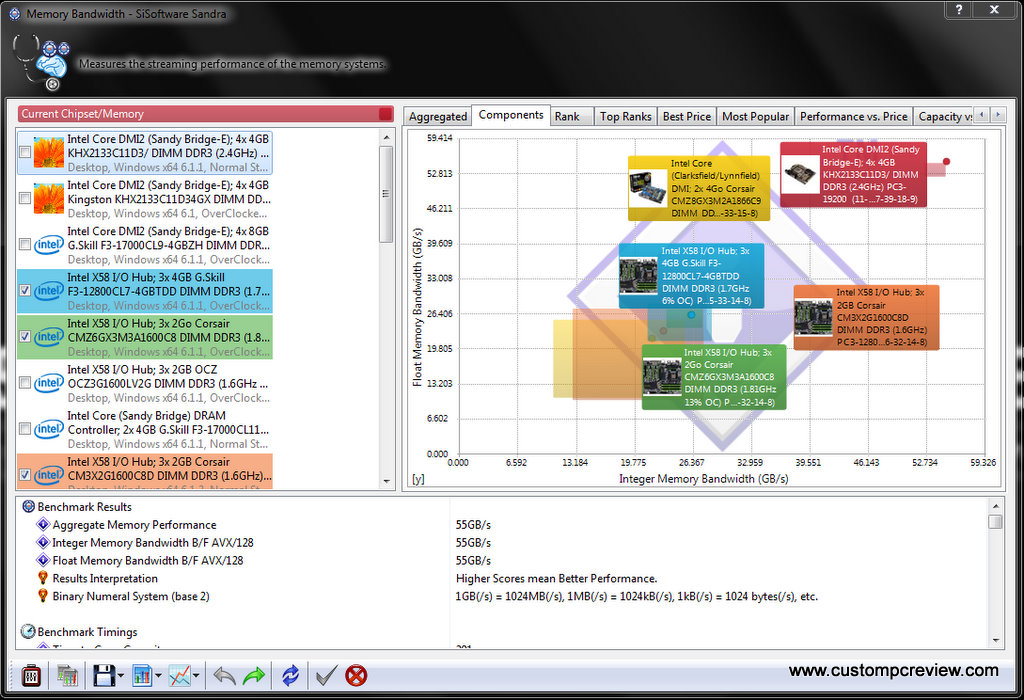Image resolution: width=1024 pixels, height=700 pixels.
Task: Click down arrow of results panel scrollbar
Action: 995,641
